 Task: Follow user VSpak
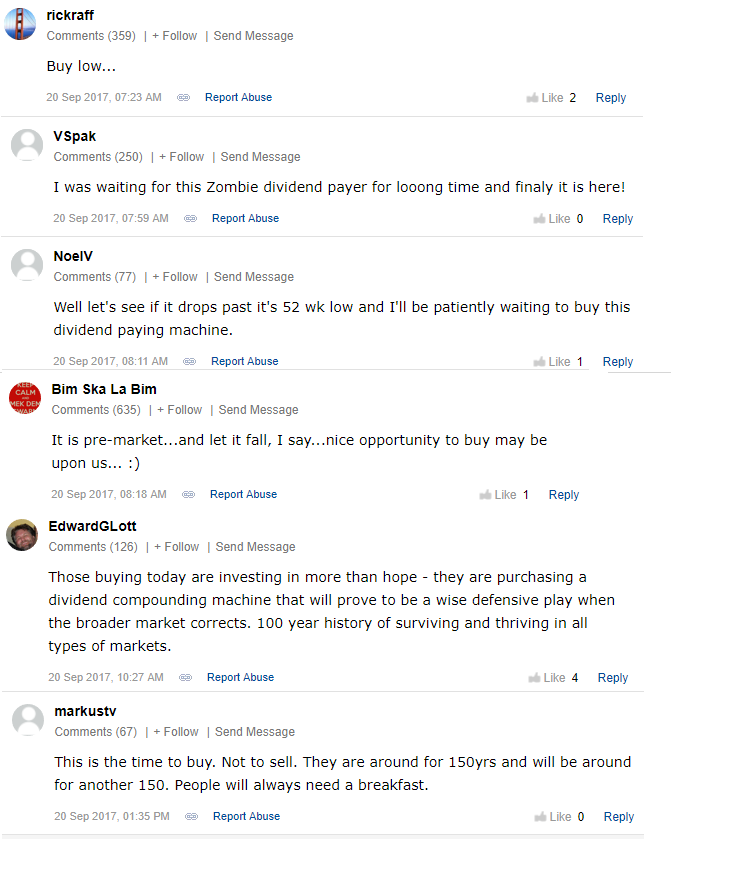[x=181, y=157]
